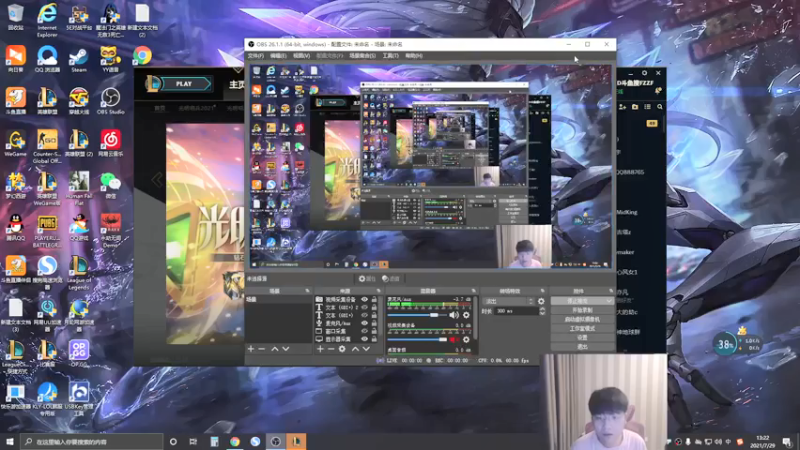Add a new source with the Sources panel plus icon
Viewport: 800px width, 450px height.
[320, 349]
